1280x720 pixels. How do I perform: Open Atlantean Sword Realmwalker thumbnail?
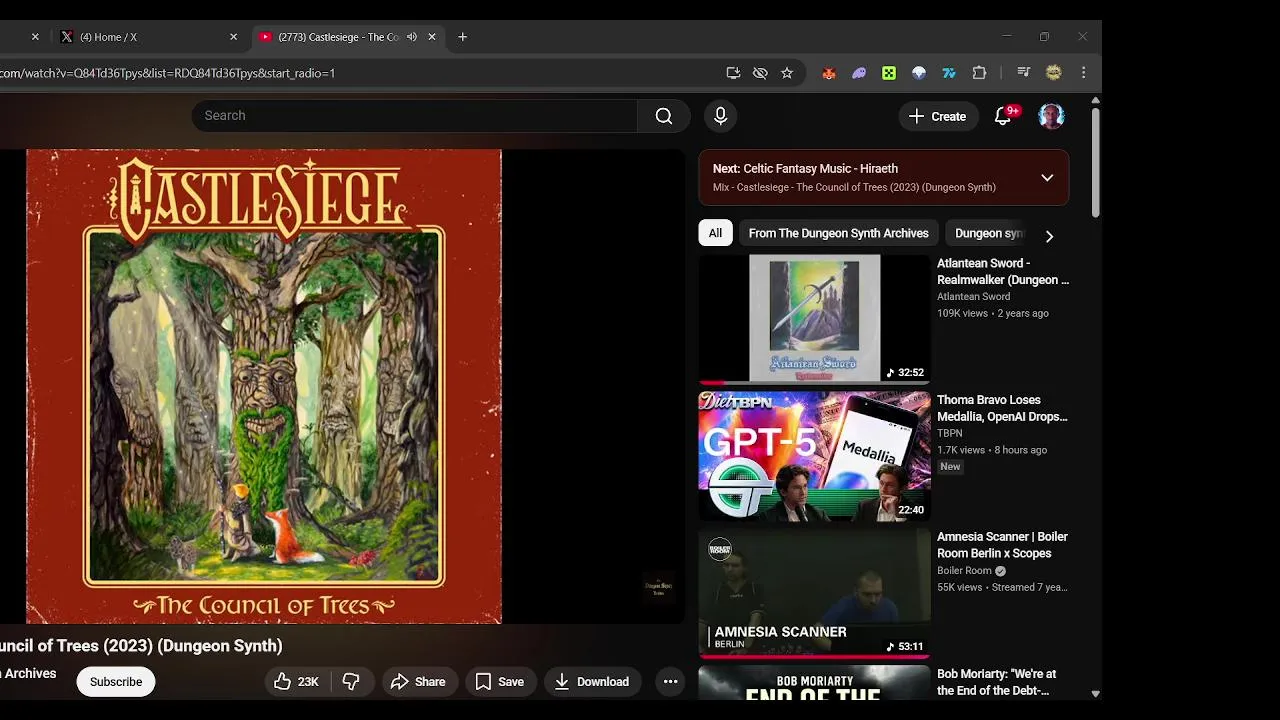point(814,318)
